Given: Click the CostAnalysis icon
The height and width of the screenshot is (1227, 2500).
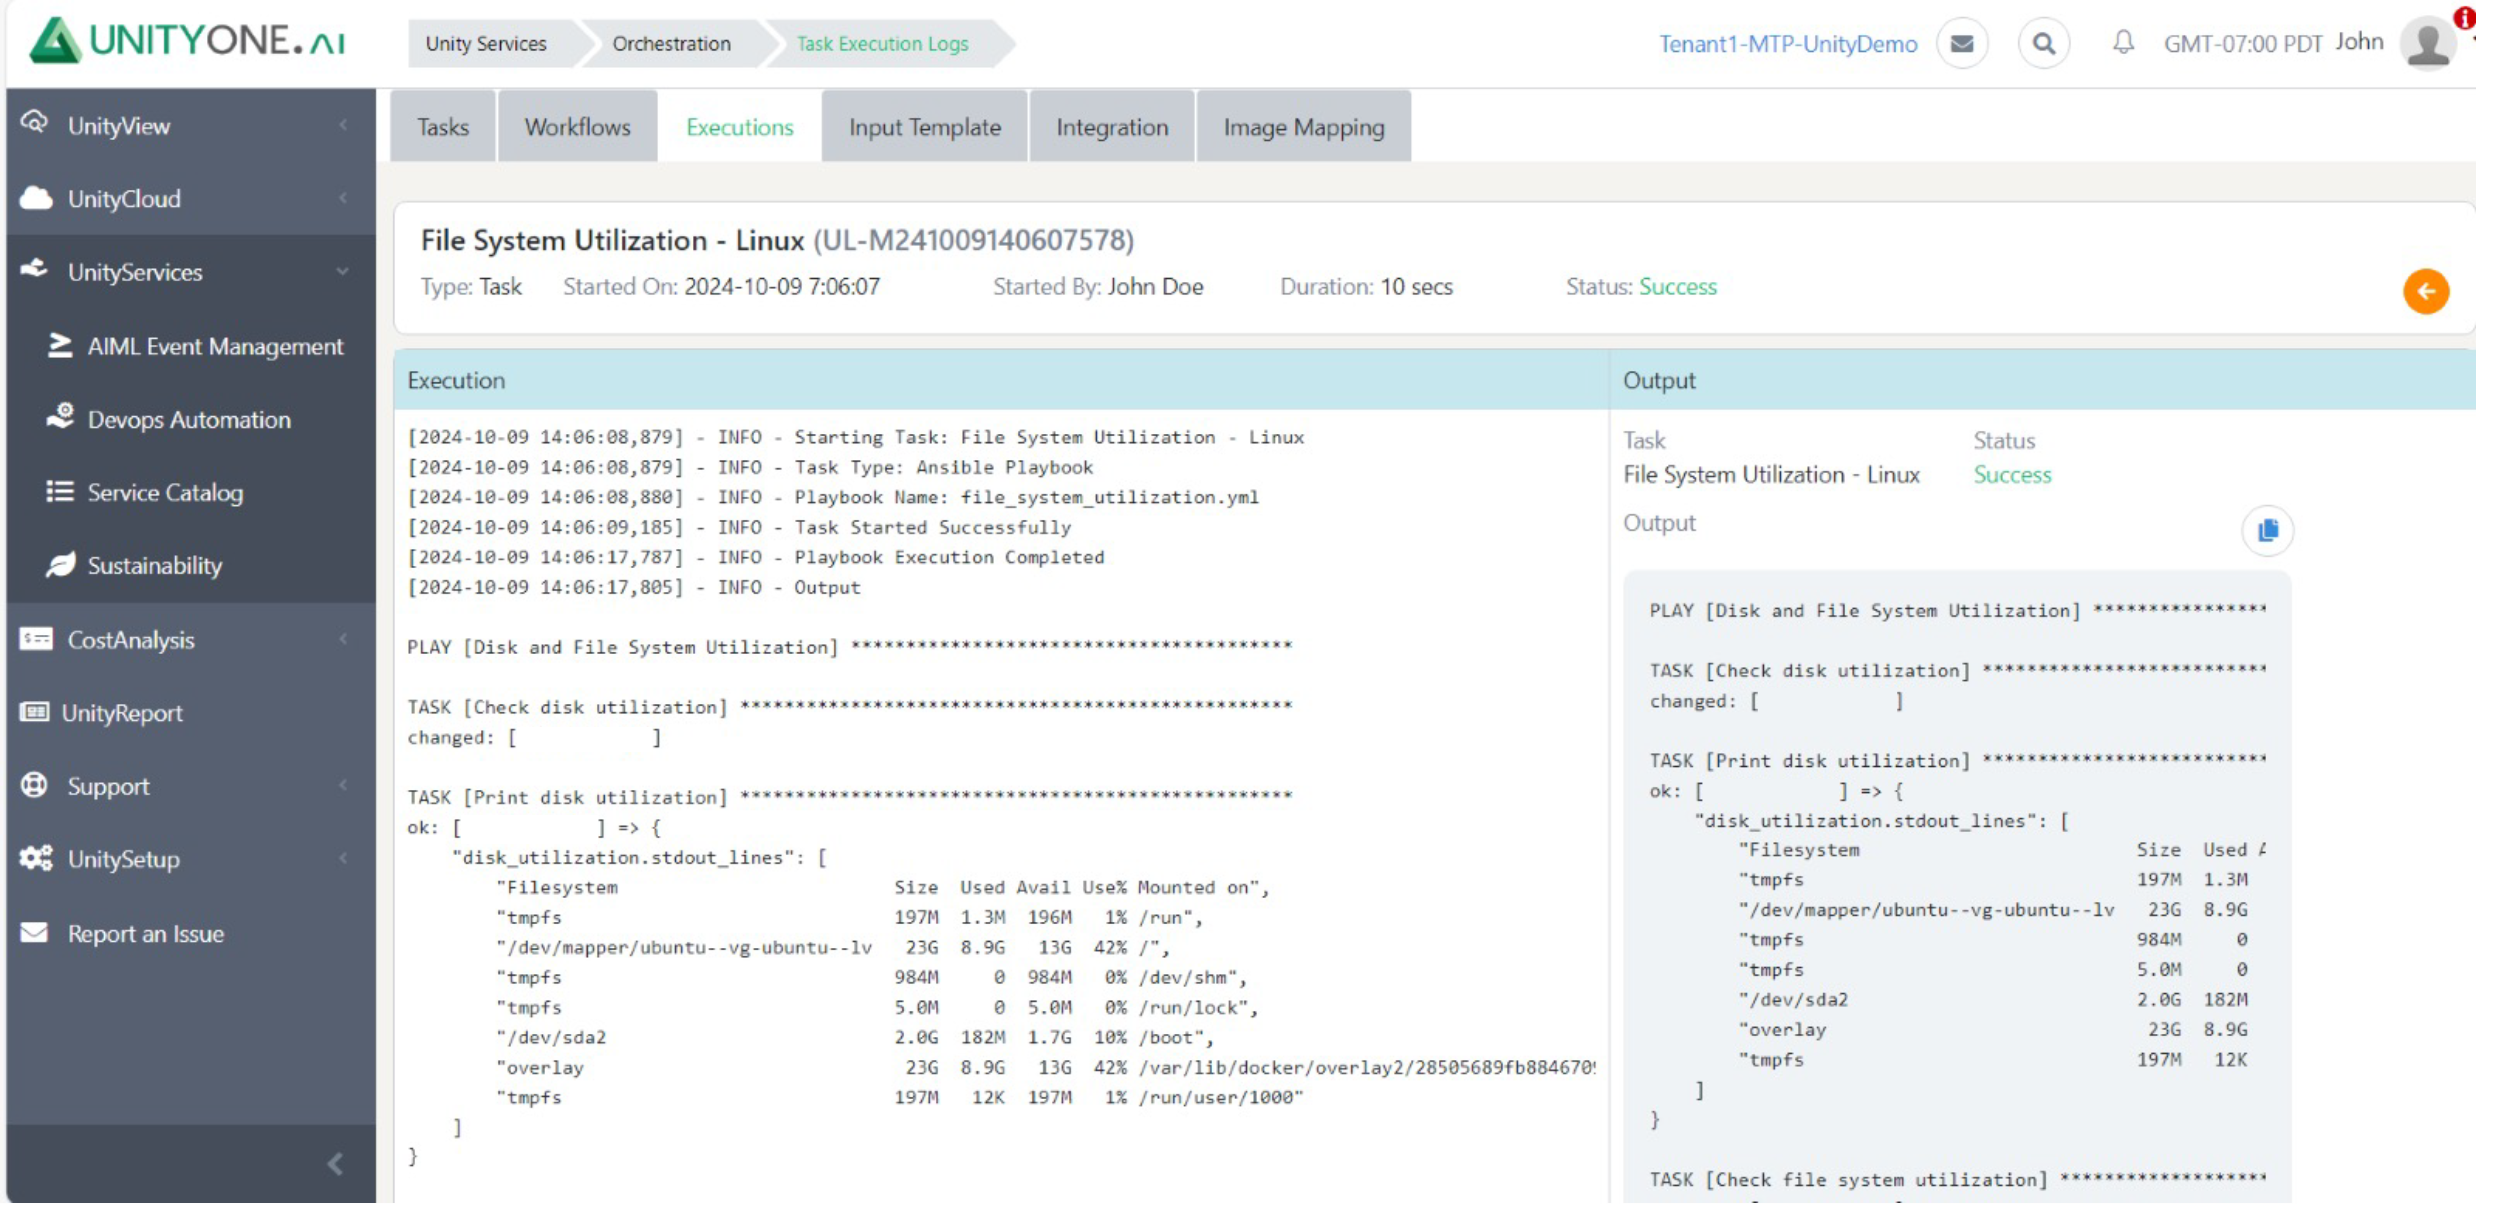Looking at the screenshot, I should pyautogui.click(x=35, y=639).
